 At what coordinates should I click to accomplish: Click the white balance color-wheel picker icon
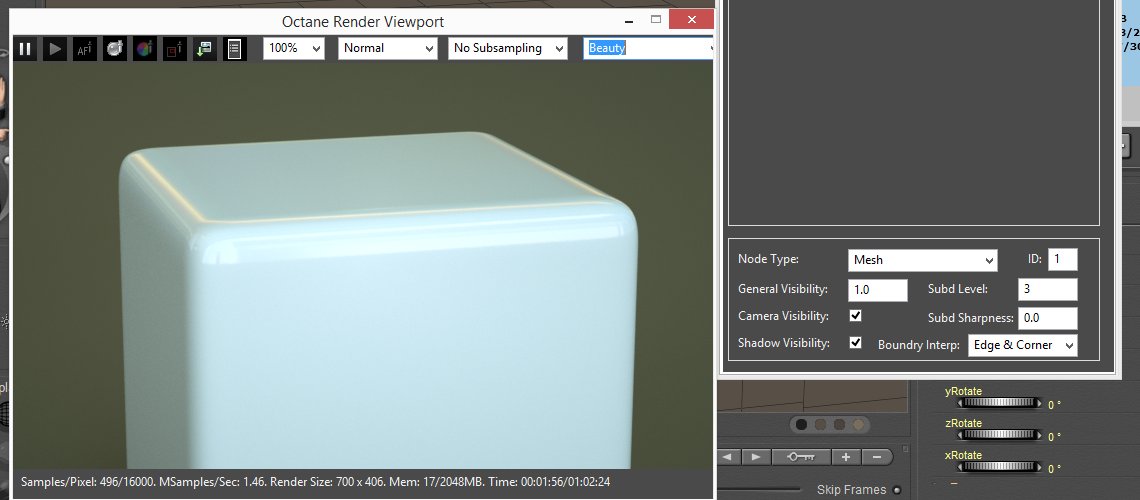pos(145,49)
